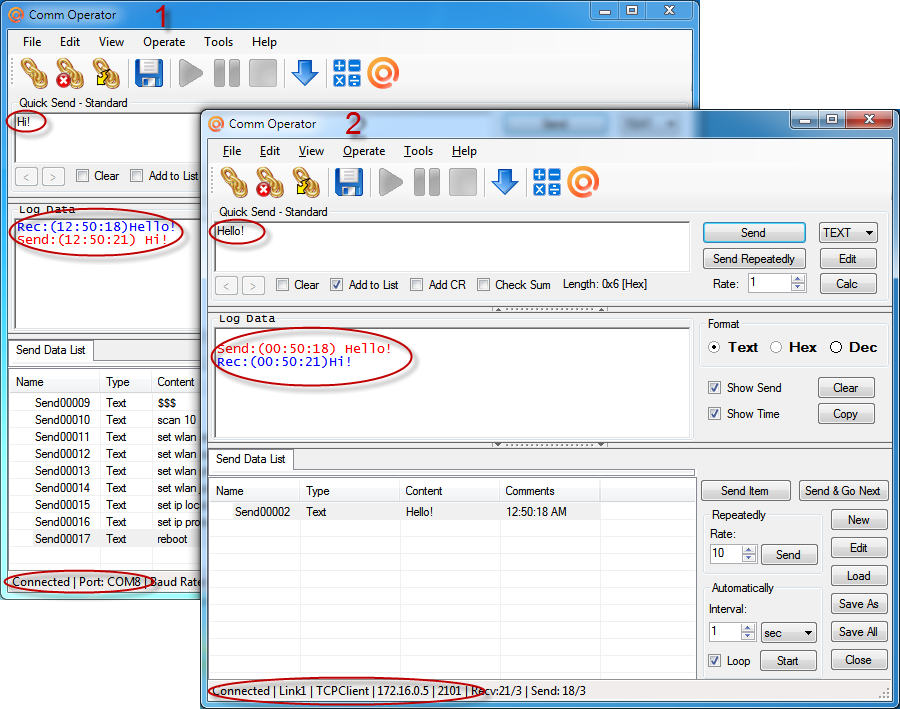Open the calculator icon in window 1 toolbar
Image resolution: width=900 pixels, height=709 pixels.
347,73
